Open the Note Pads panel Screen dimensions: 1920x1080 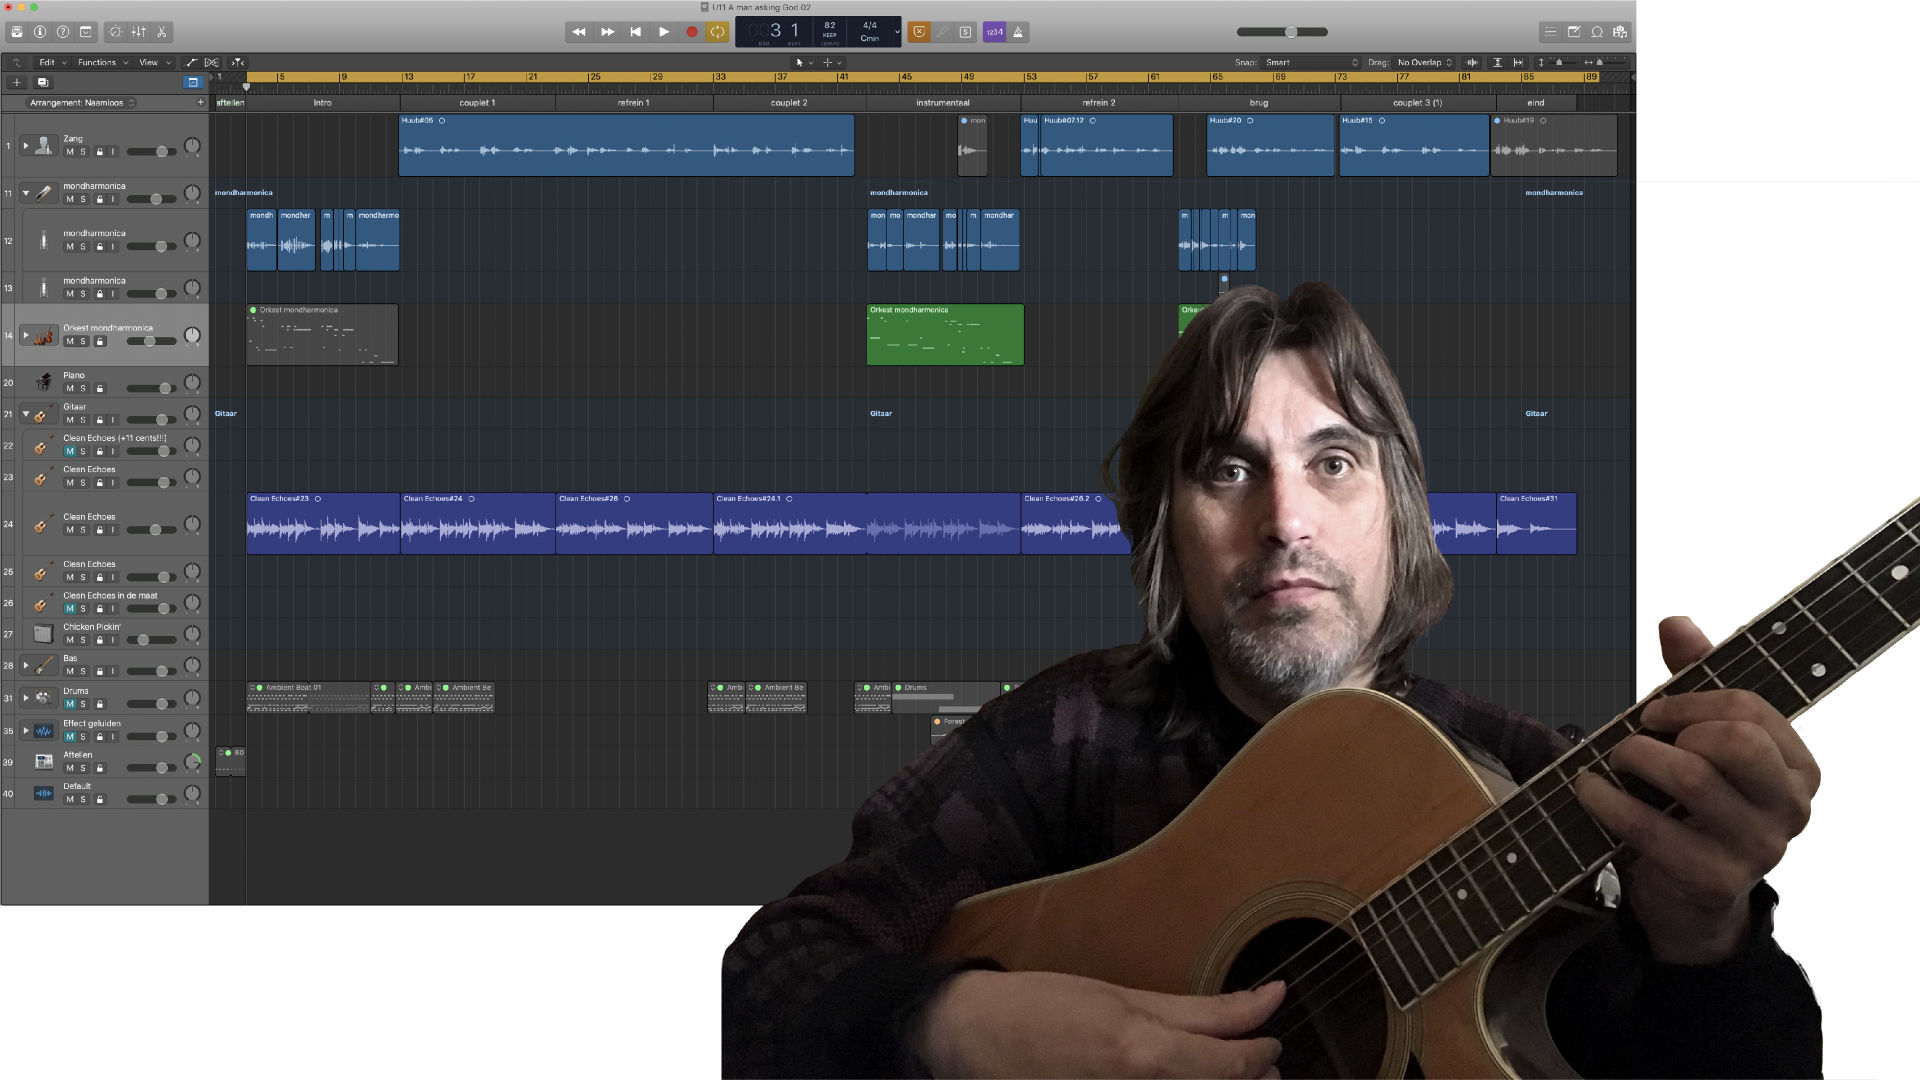(1573, 32)
